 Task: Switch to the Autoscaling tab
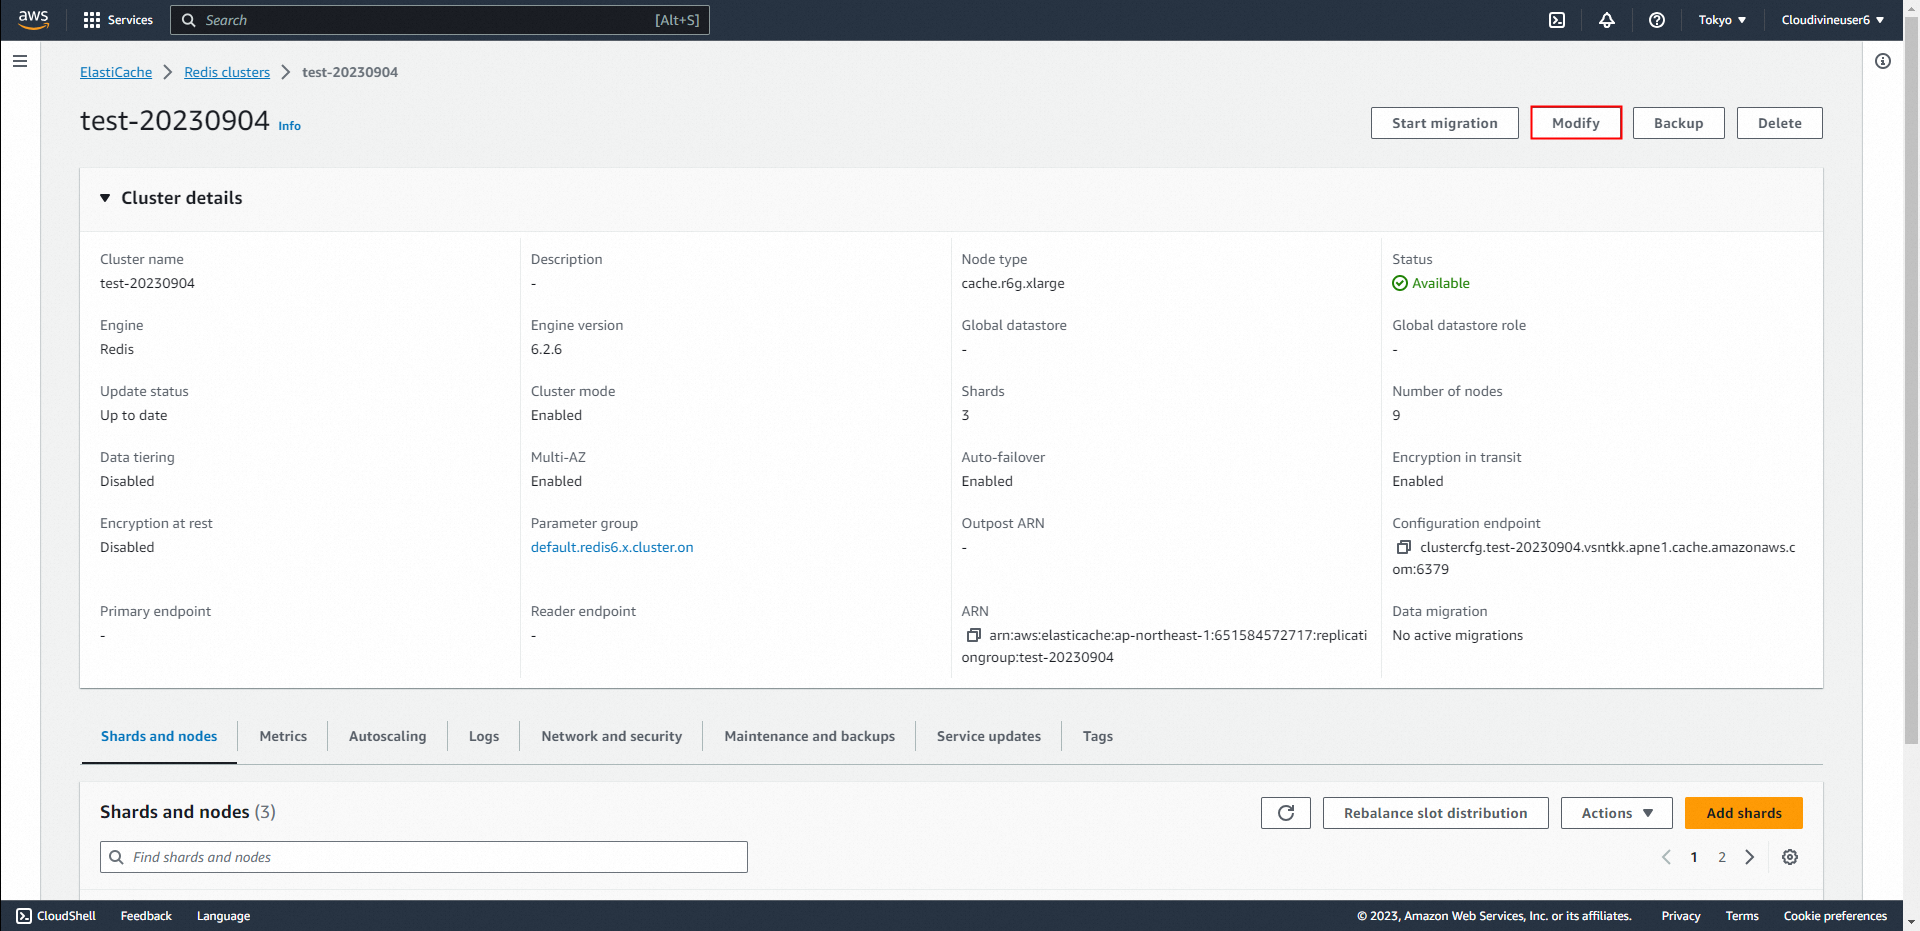click(388, 736)
